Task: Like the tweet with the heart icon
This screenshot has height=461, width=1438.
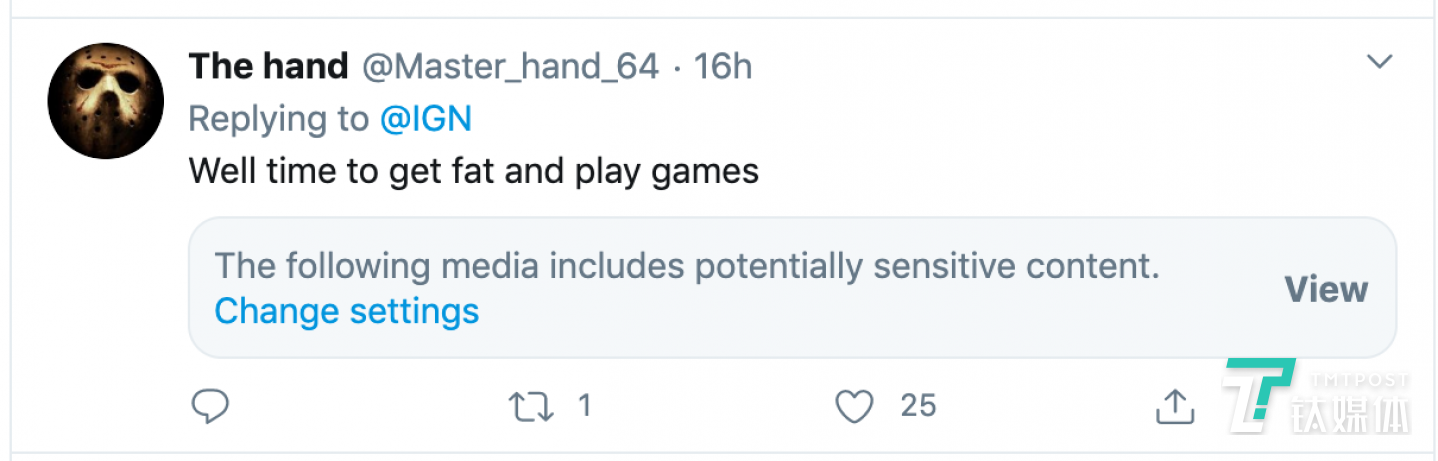Action: click(x=854, y=405)
